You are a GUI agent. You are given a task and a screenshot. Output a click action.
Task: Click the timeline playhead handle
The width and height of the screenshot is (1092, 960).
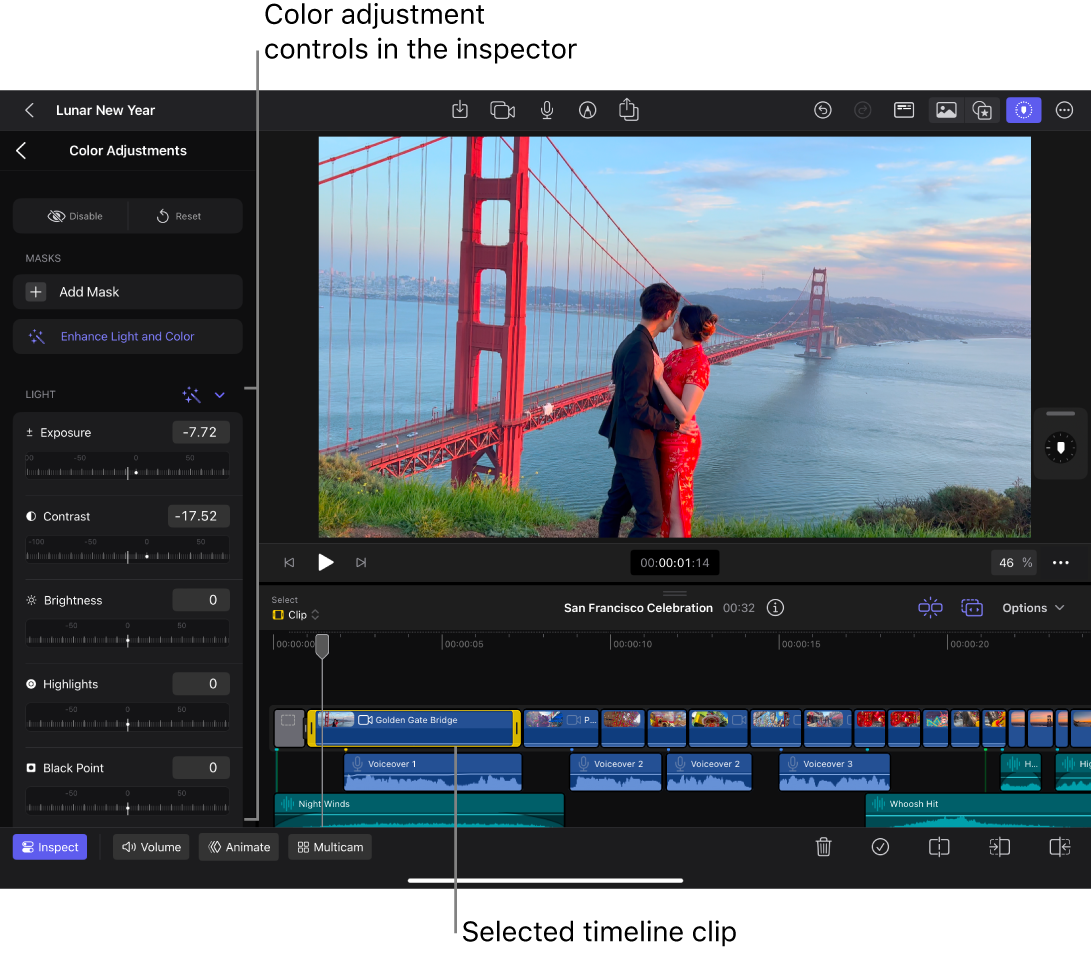pos(322,645)
